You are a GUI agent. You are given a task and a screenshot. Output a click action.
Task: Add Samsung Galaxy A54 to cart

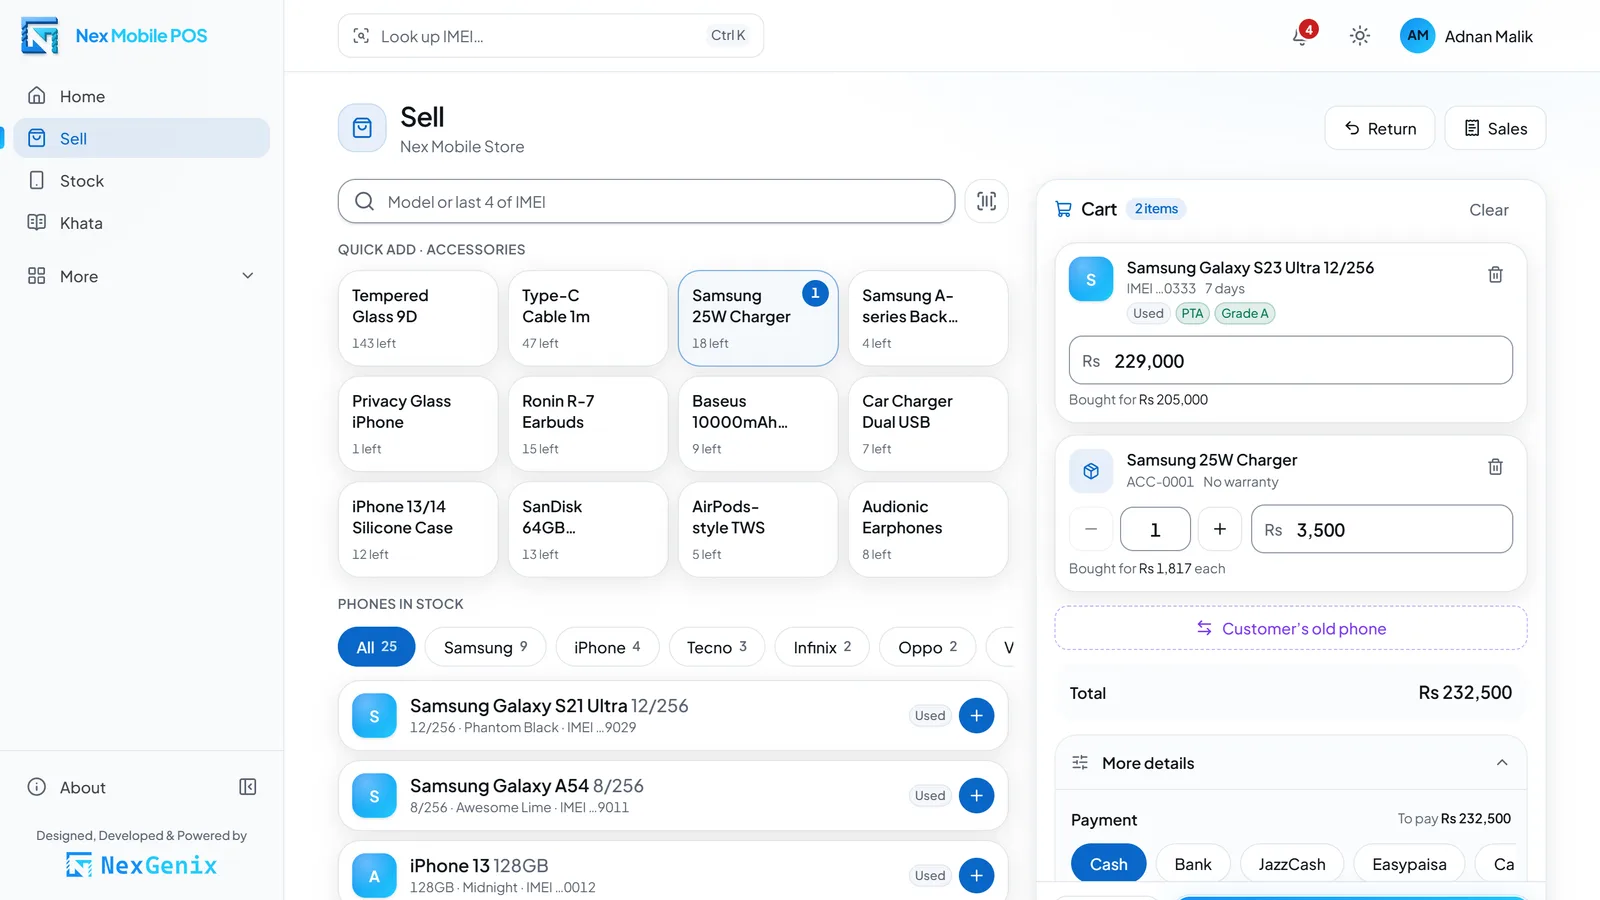click(x=976, y=795)
